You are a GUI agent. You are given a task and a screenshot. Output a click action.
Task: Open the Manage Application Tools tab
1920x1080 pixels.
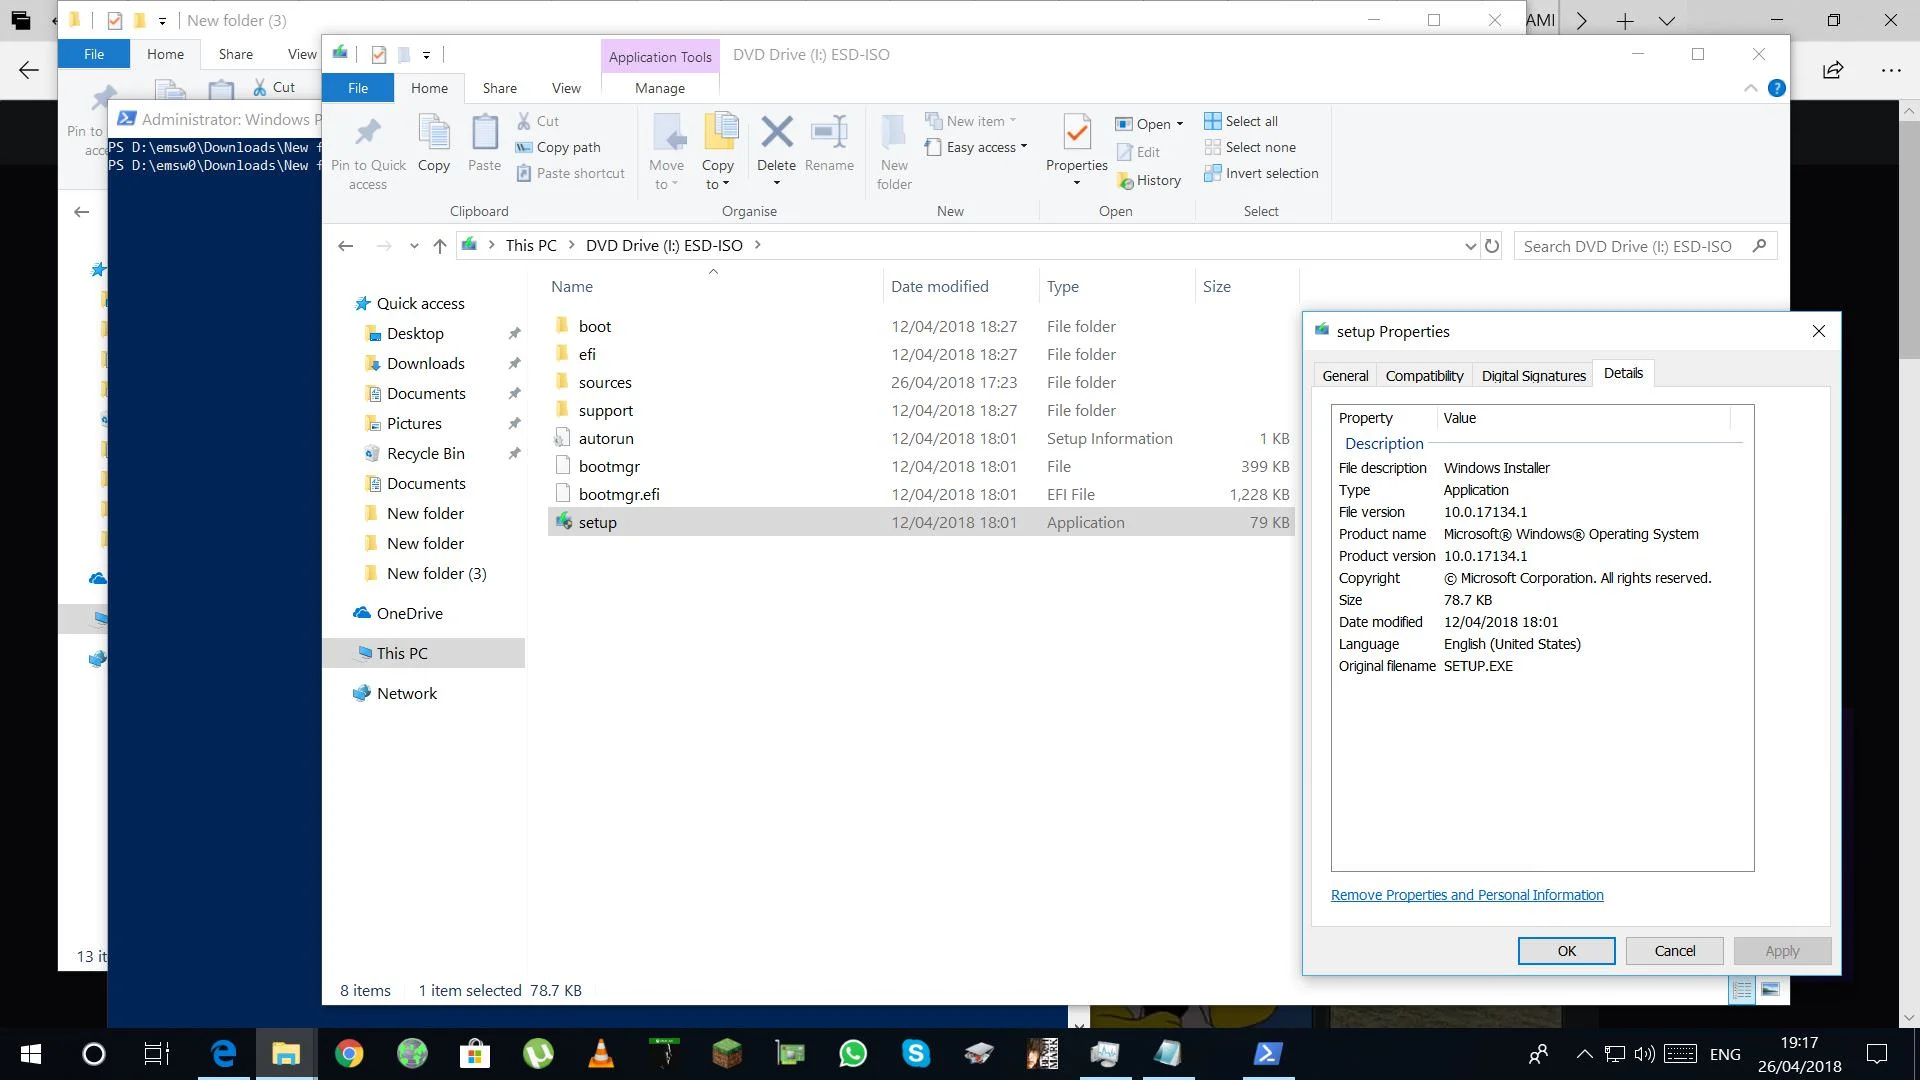(x=660, y=88)
